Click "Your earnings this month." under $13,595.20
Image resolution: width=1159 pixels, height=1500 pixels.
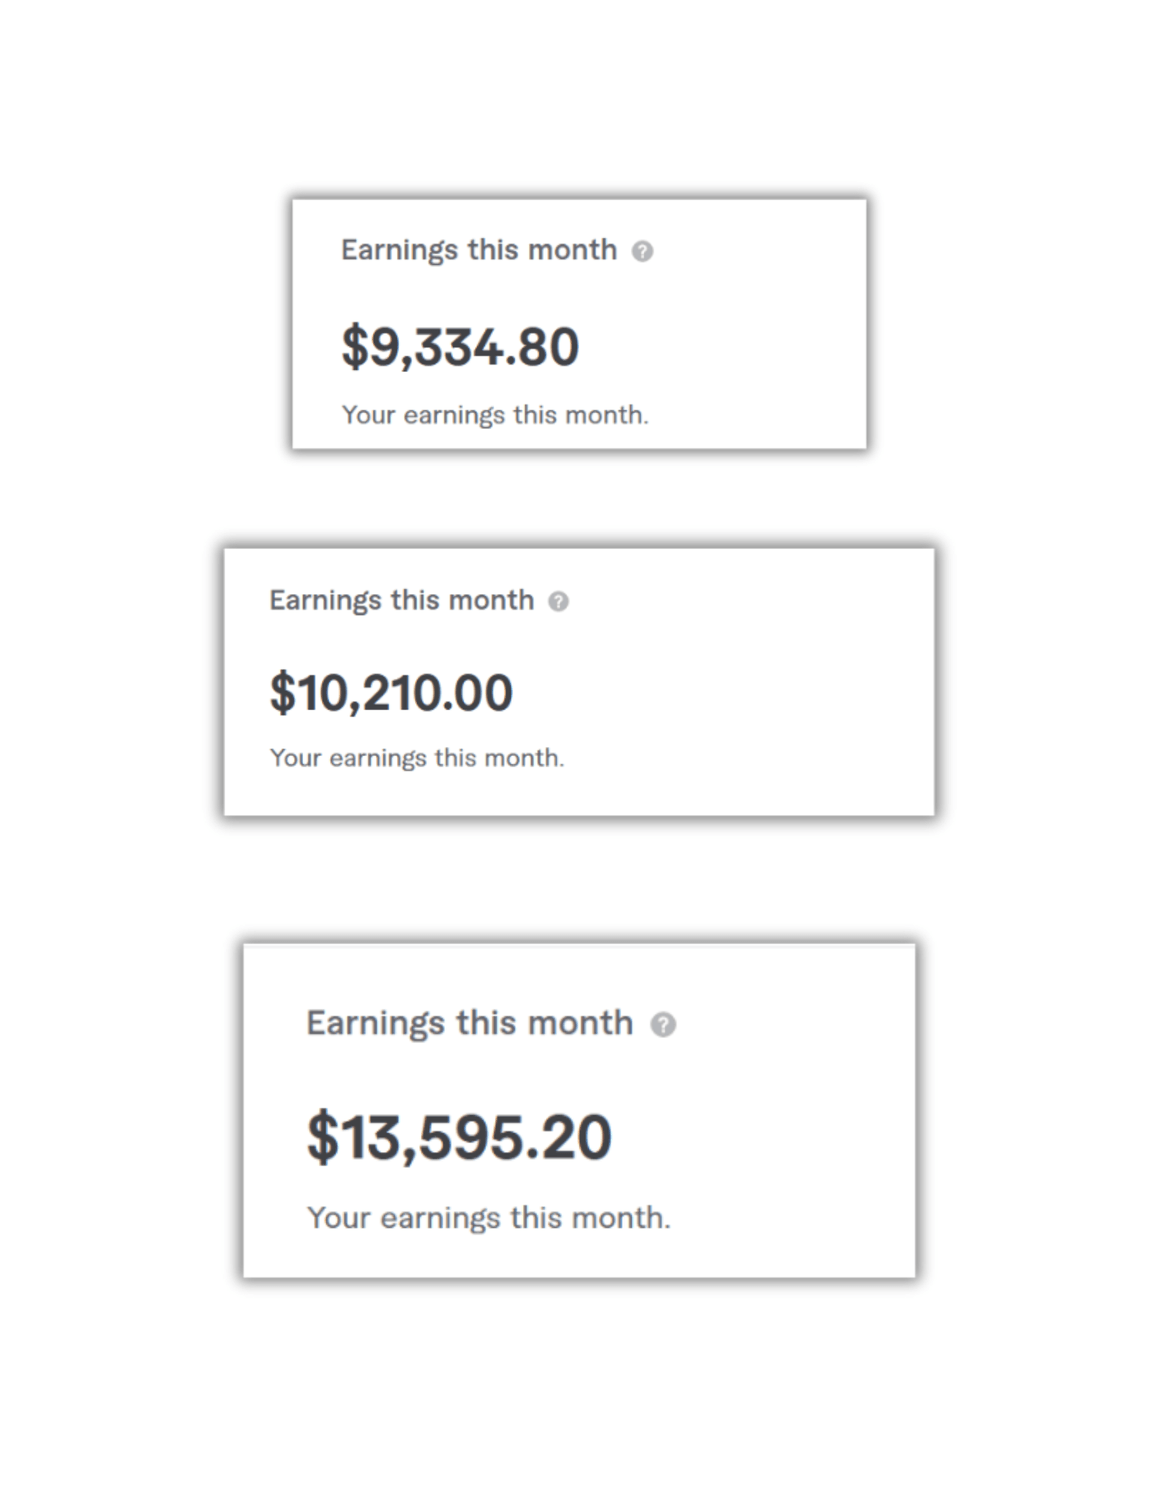pos(488,1218)
